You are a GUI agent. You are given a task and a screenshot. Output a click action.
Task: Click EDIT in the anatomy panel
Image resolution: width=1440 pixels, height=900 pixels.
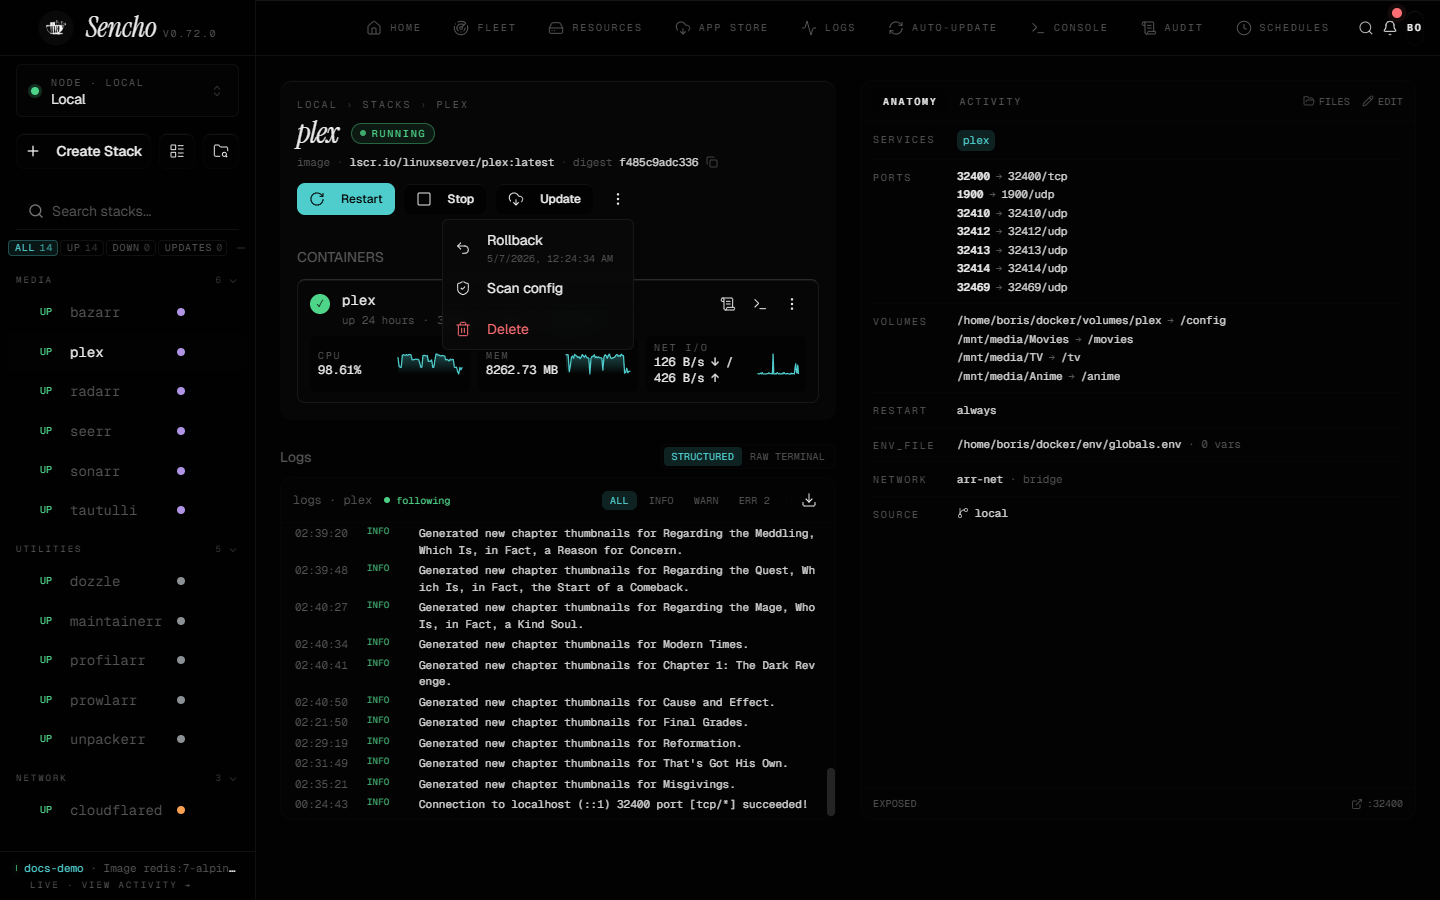pyautogui.click(x=1382, y=102)
